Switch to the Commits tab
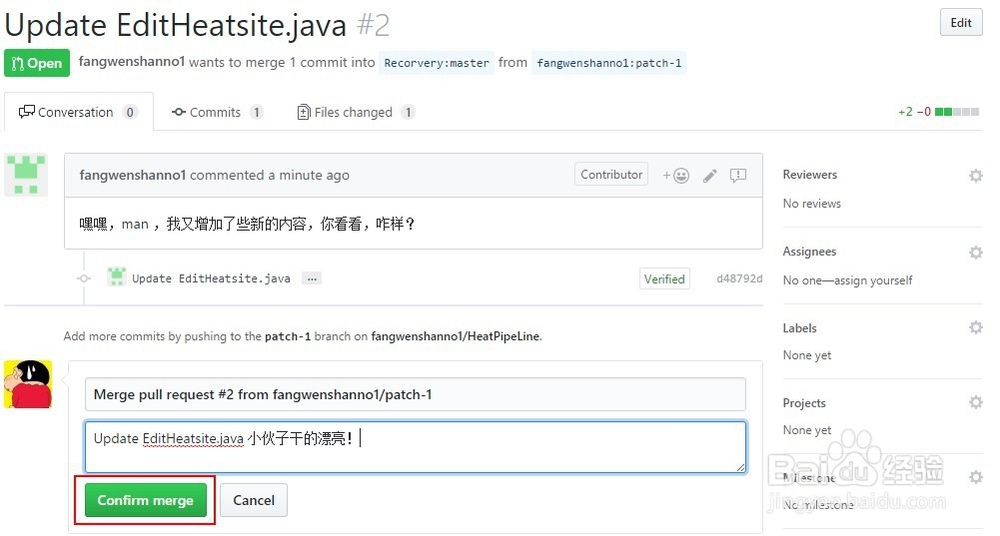The height and width of the screenshot is (536, 1000). click(217, 112)
